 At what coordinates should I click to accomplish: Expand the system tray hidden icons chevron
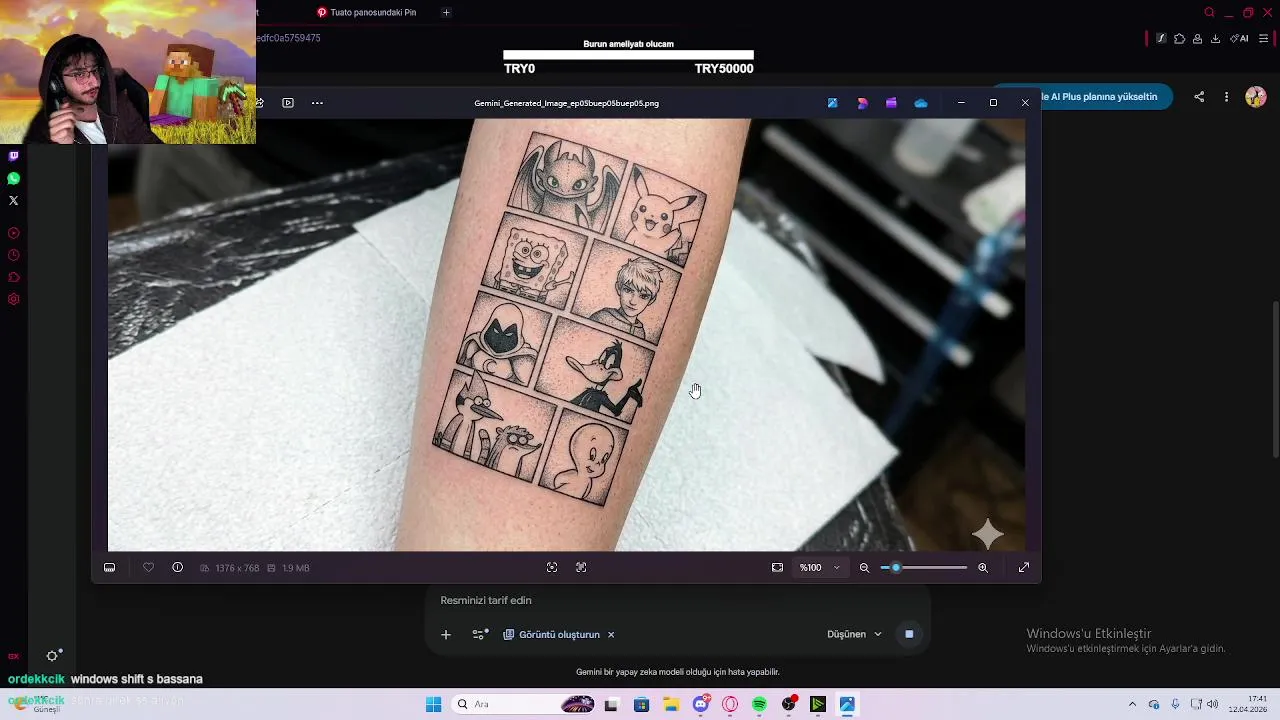tap(1132, 704)
